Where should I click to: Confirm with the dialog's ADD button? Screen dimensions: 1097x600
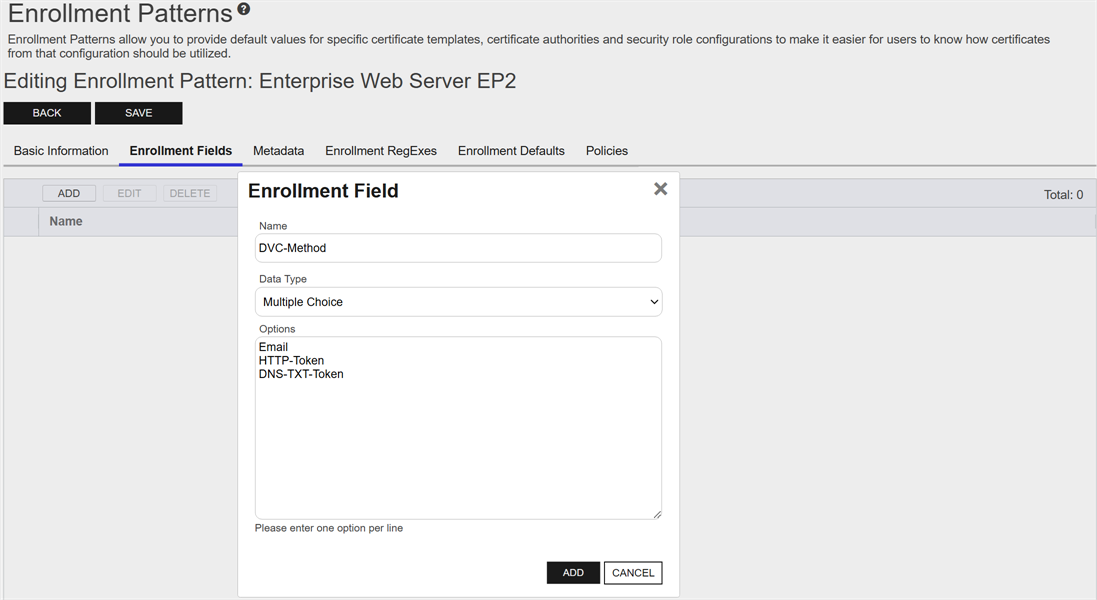coord(573,573)
